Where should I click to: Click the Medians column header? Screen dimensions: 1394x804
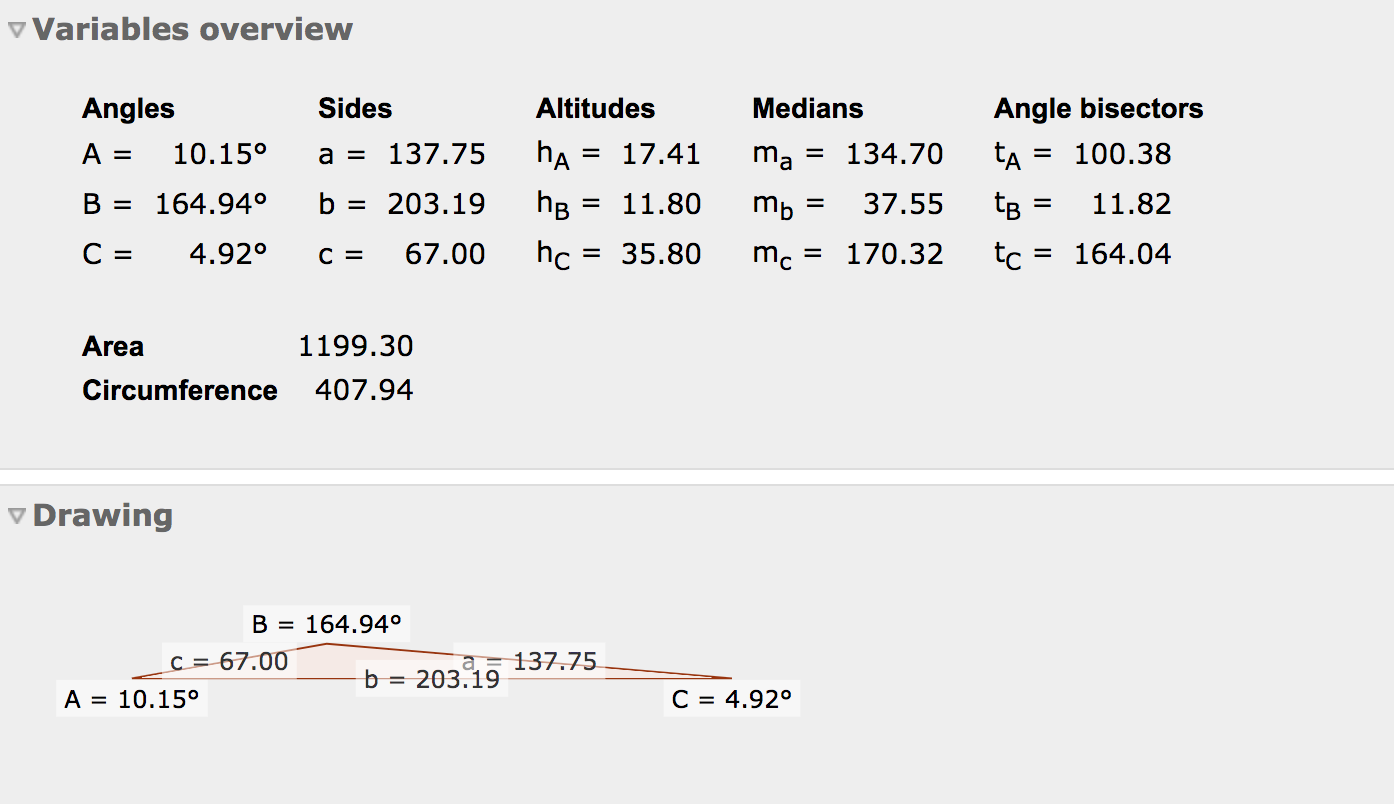(807, 109)
